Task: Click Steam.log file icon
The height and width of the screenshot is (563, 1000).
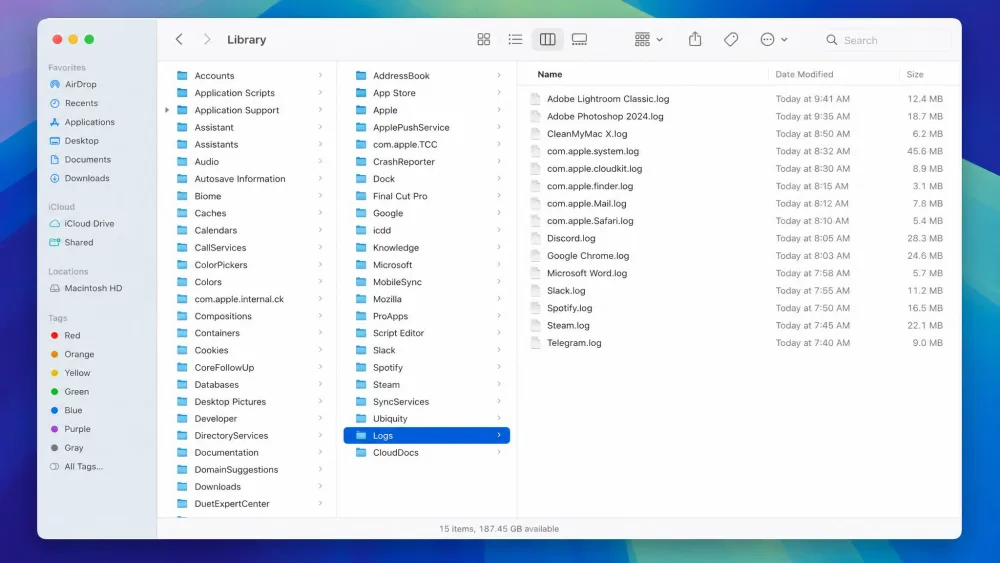Action: point(535,325)
